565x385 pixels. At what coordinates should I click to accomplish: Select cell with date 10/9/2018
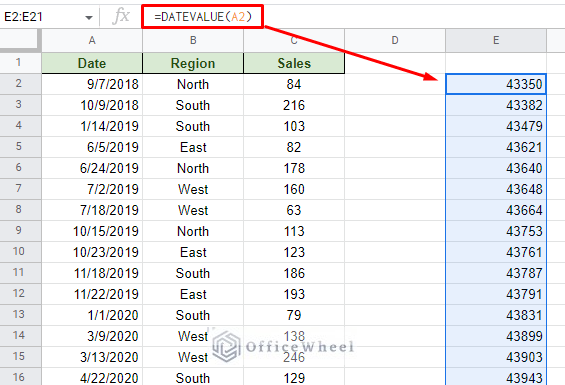coord(92,105)
